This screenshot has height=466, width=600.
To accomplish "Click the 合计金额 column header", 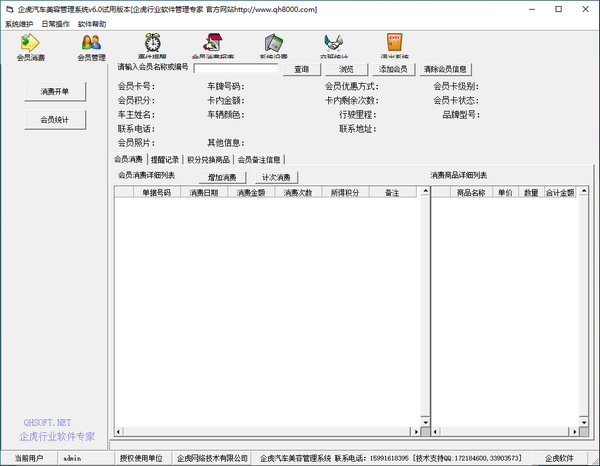I will (560, 192).
